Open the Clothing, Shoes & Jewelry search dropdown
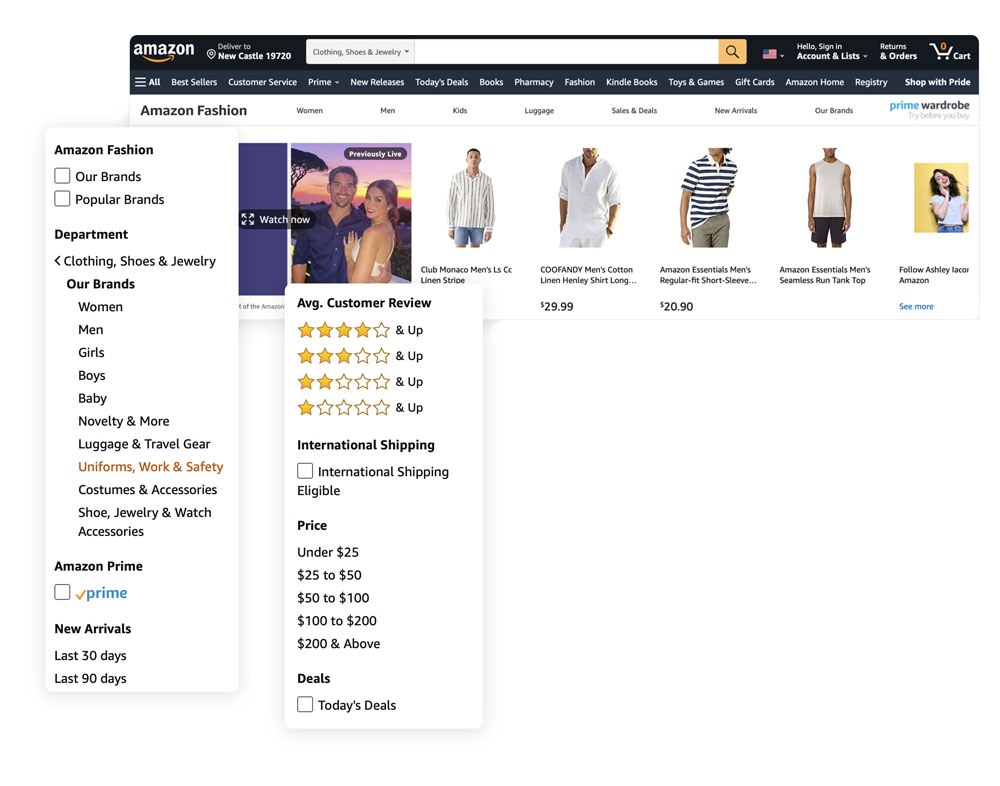Viewport: 1000px width, 786px height. 360,52
